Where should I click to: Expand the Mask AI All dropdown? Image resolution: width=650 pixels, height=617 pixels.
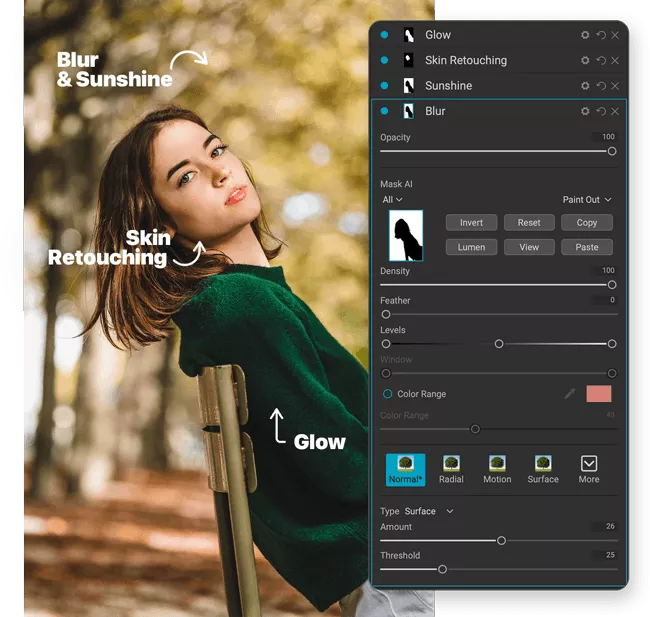(x=392, y=200)
